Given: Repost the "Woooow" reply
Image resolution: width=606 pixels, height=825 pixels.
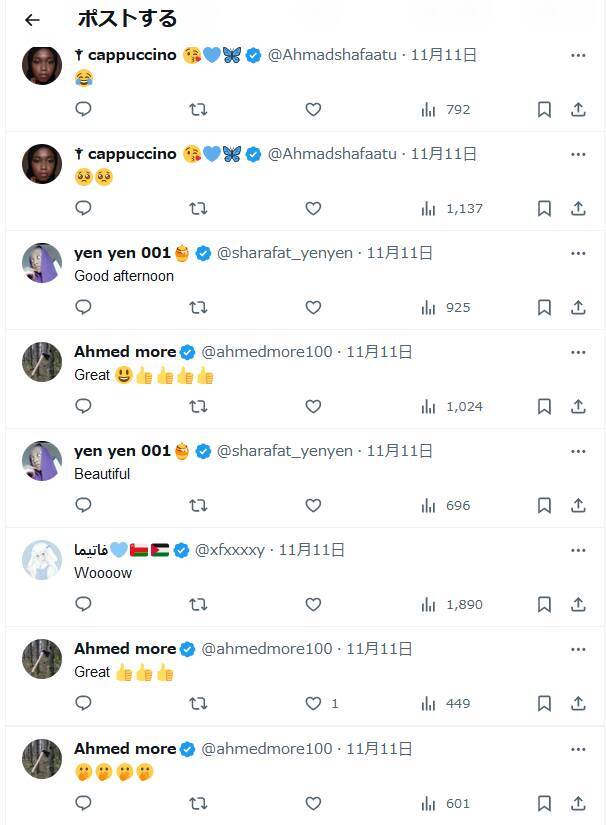Looking at the screenshot, I should (198, 604).
